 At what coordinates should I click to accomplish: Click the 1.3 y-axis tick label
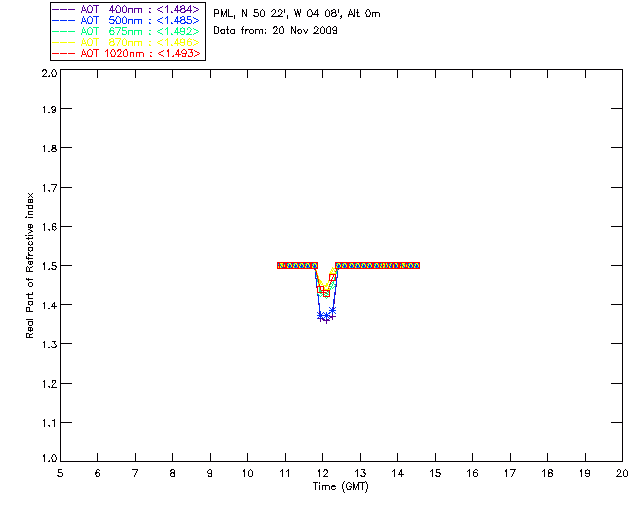[49, 344]
